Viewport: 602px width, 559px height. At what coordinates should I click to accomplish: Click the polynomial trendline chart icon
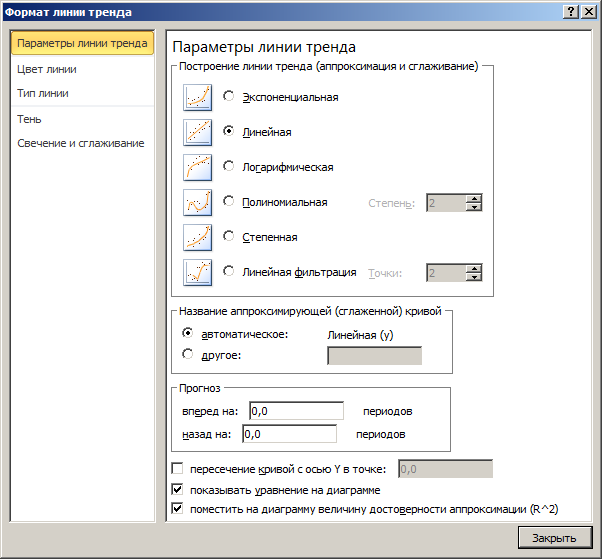[197, 202]
